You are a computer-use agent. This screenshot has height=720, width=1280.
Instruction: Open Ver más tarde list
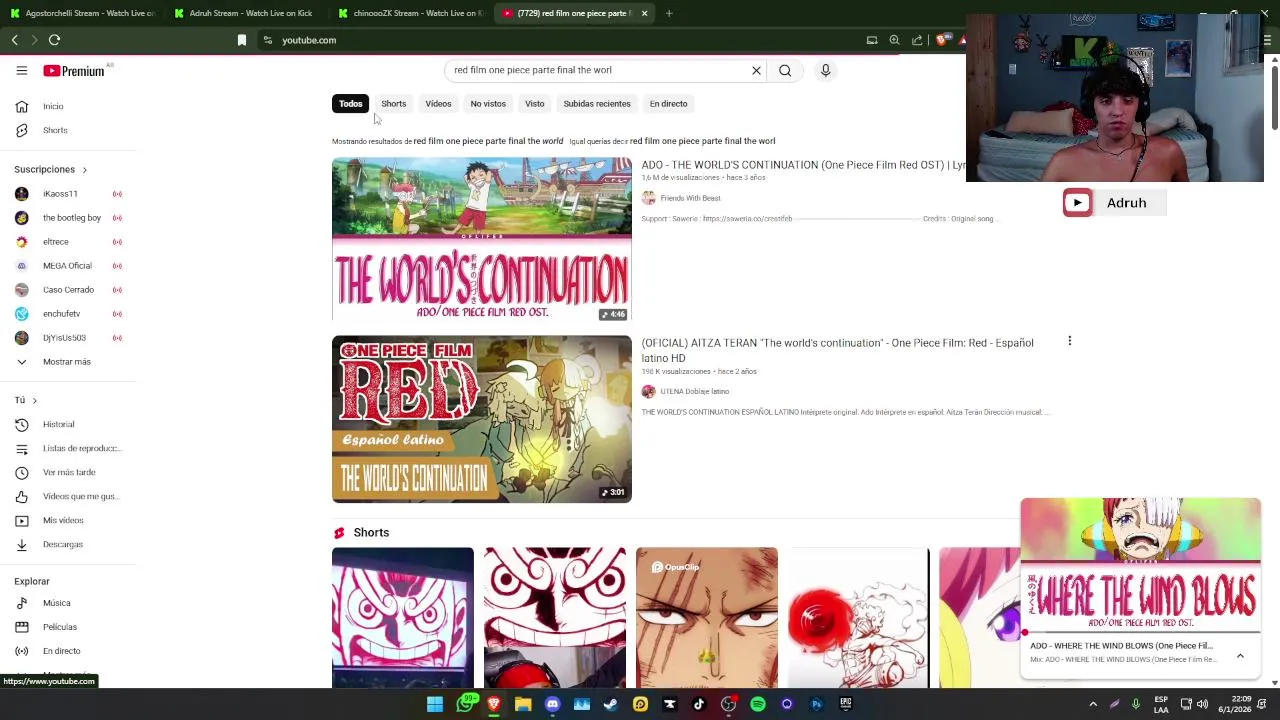click(x=70, y=472)
